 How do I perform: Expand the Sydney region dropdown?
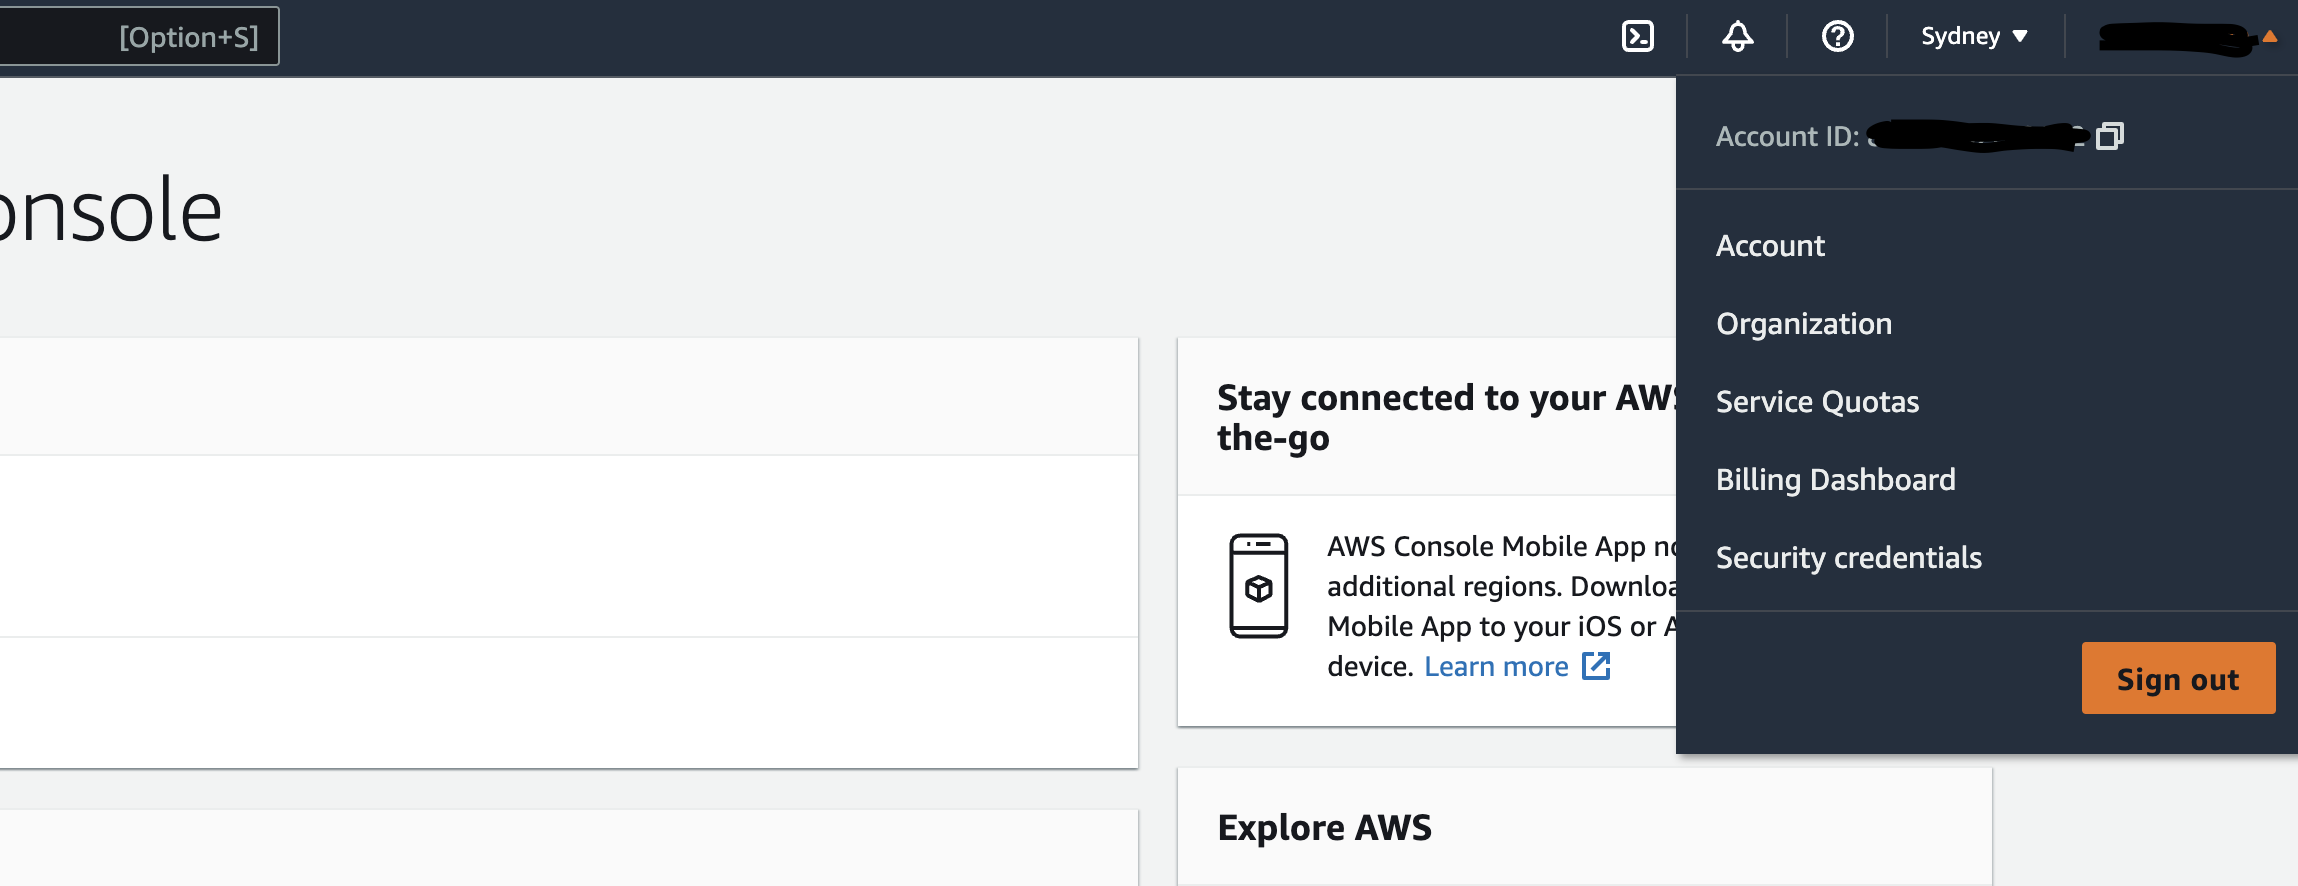pos(1974,37)
